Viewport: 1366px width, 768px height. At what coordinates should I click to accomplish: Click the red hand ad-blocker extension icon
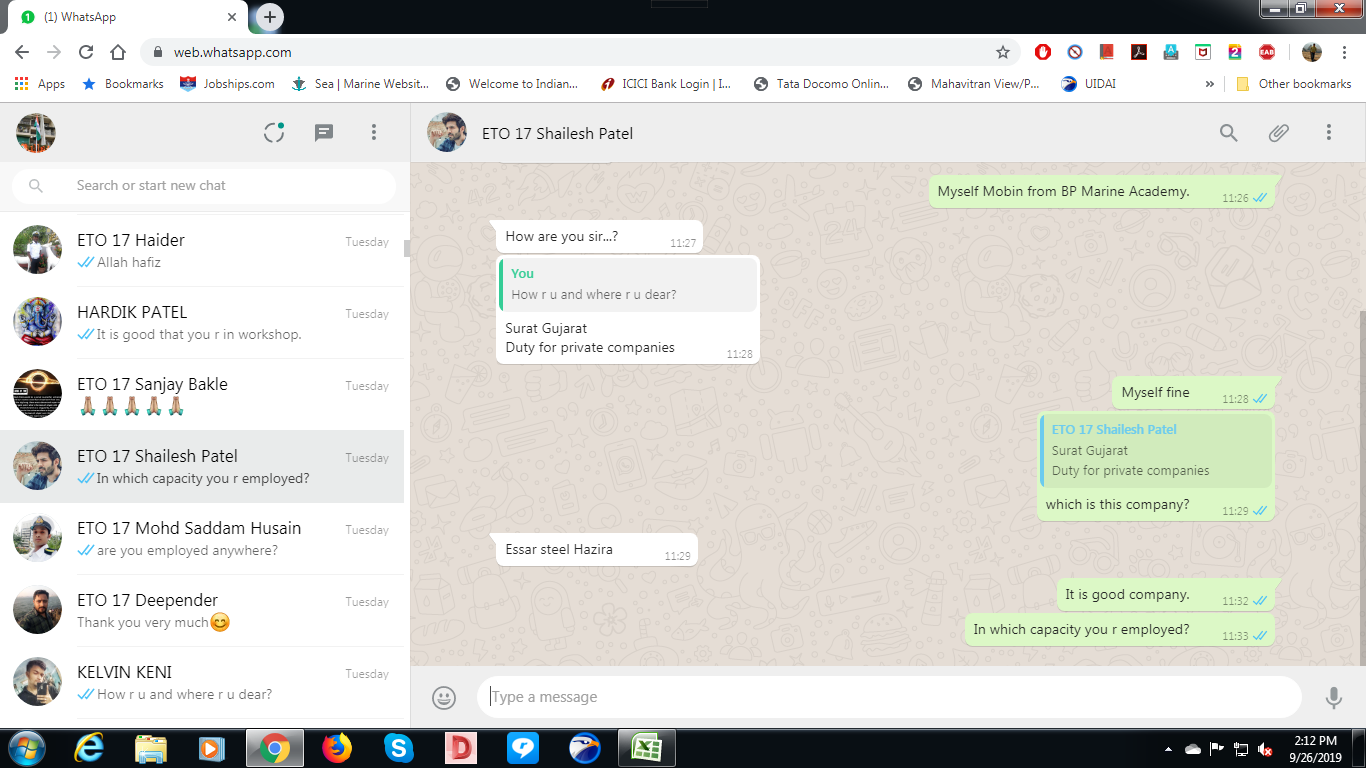tap(1043, 52)
